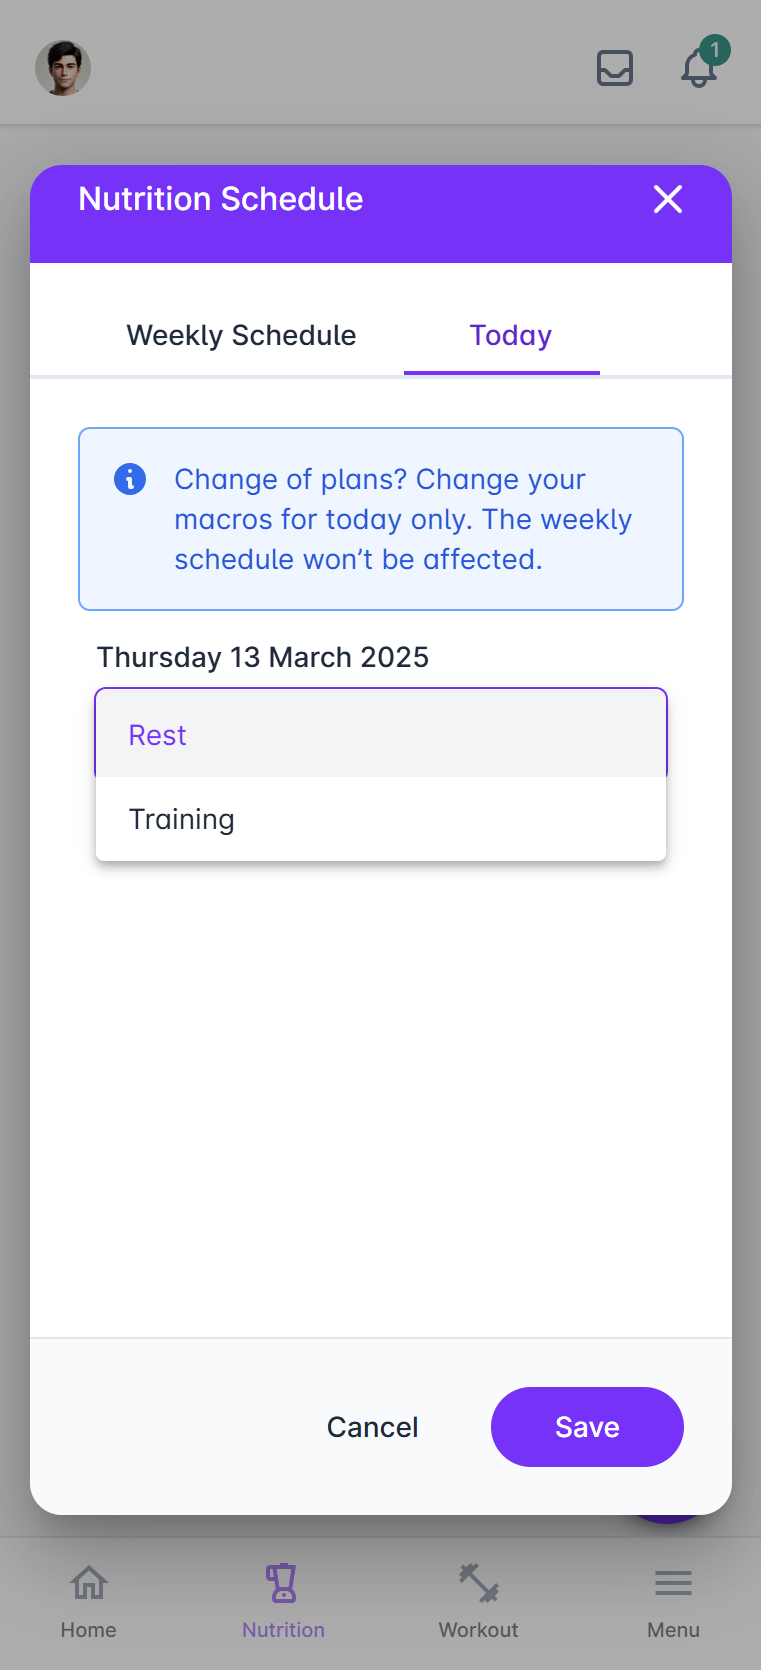Open the hamburger Menu icon

click(x=673, y=1583)
